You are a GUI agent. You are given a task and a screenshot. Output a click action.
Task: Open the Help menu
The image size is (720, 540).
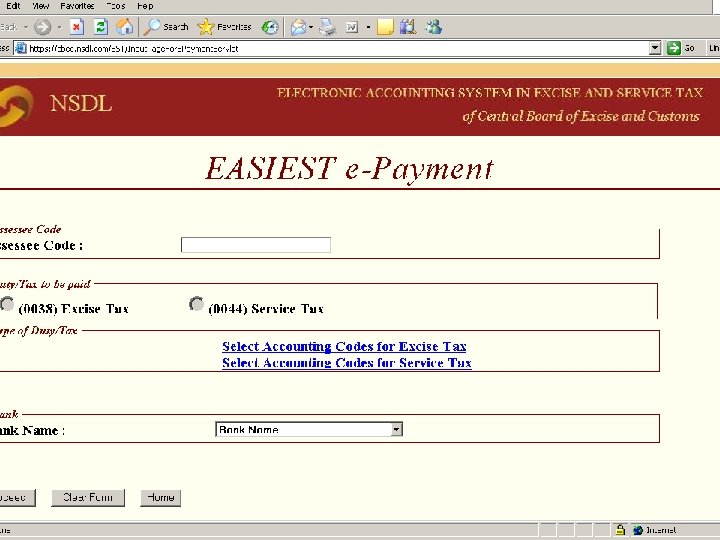(x=145, y=6)
